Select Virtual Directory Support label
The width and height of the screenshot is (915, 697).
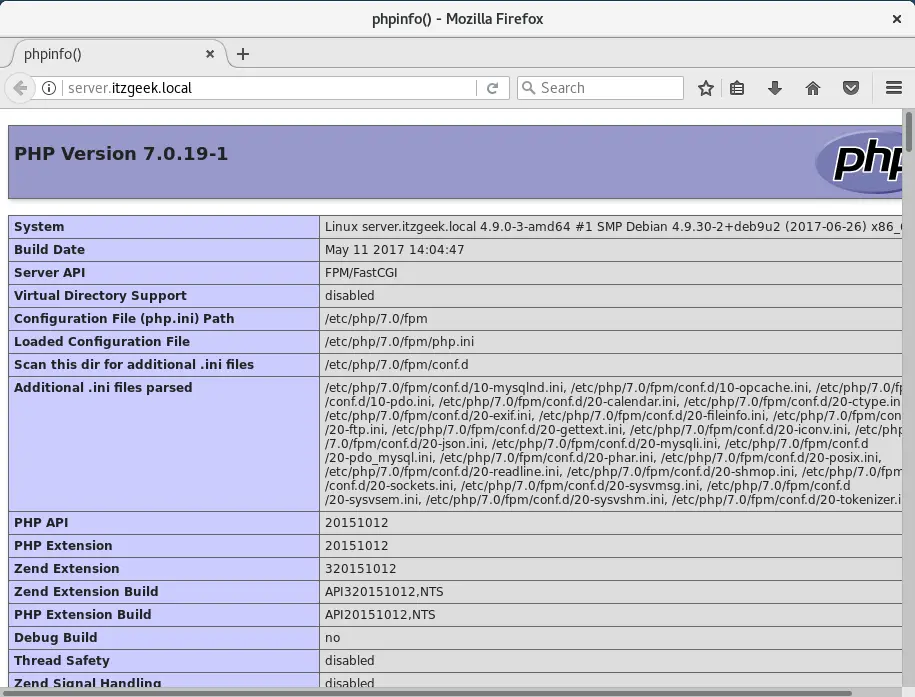[100, 296]
